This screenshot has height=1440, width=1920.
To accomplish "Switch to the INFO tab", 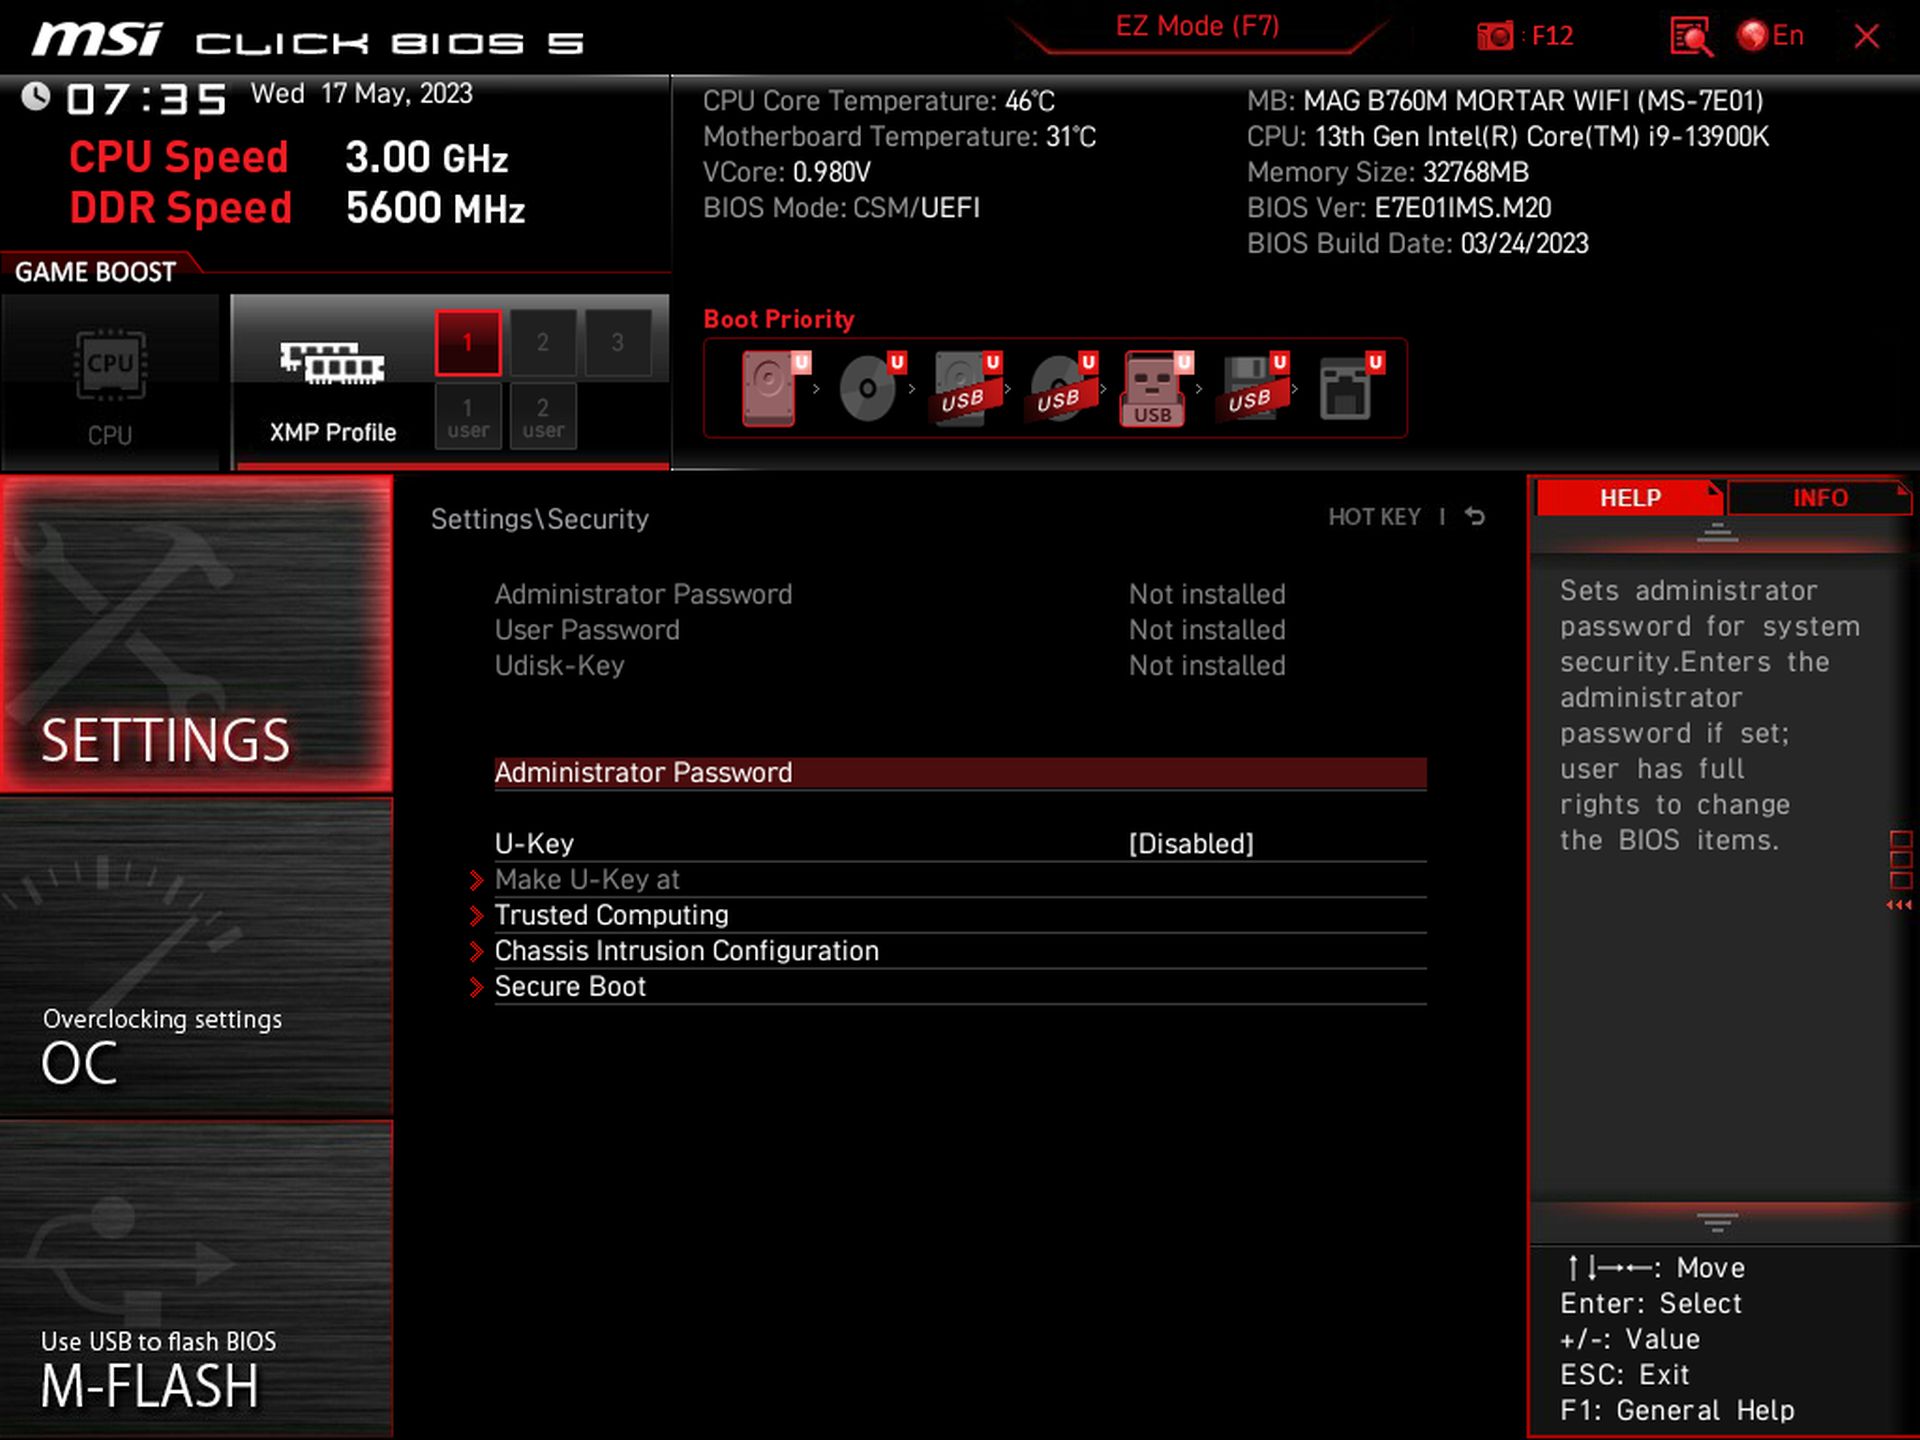I will coord(1819,497).
